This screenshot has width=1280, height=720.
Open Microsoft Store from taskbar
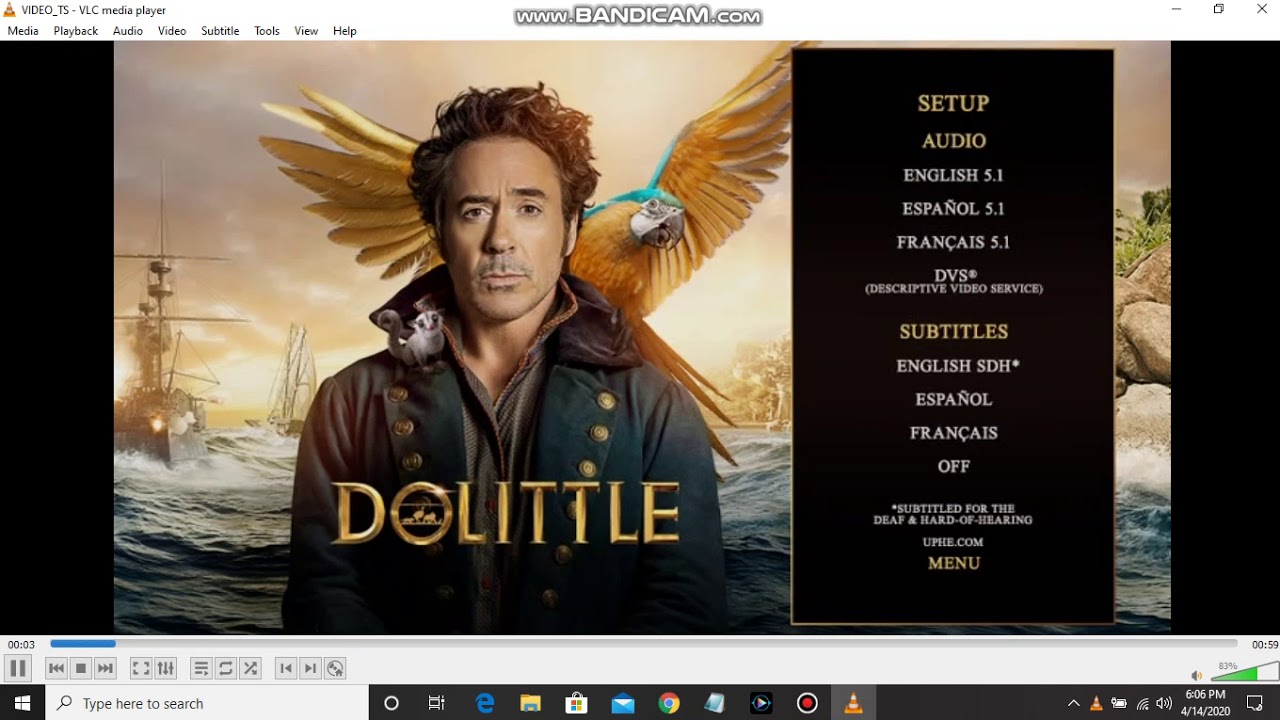tap(576, 703)
